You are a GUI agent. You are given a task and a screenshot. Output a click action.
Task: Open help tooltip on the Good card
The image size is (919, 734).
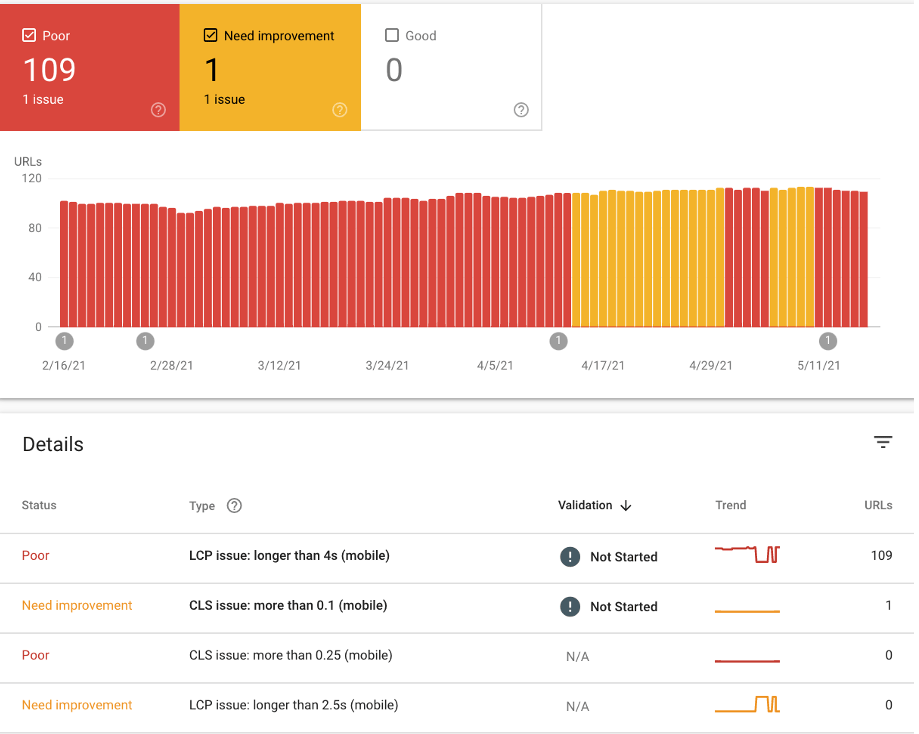(x=520, y=110)
